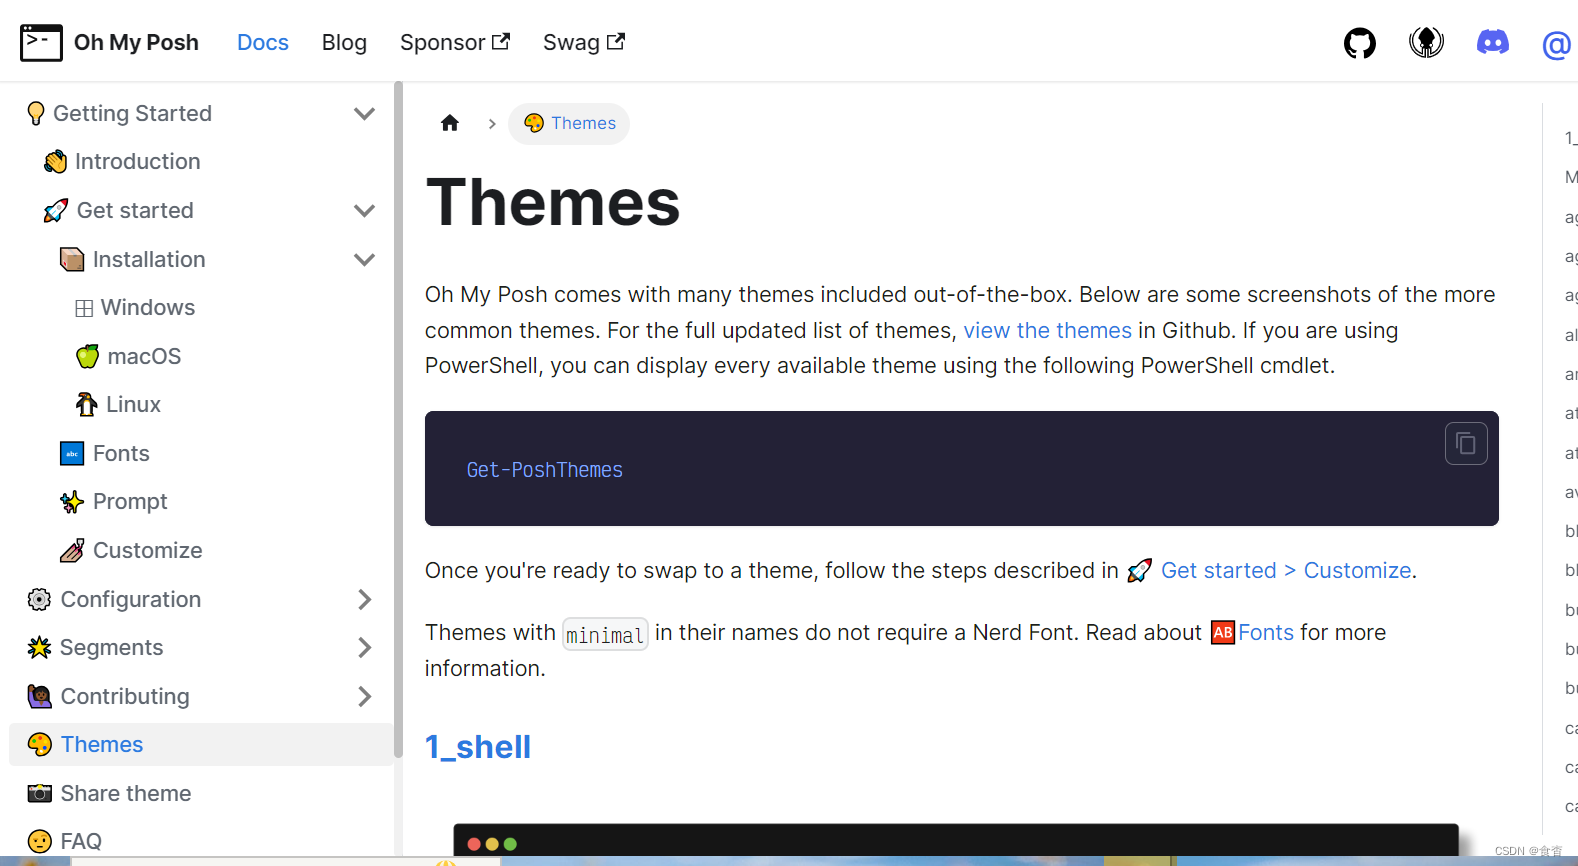This screenshot has width=1578, height=866.
Task: Click the green apple macOS icon
Action: [x=88, y=356]
